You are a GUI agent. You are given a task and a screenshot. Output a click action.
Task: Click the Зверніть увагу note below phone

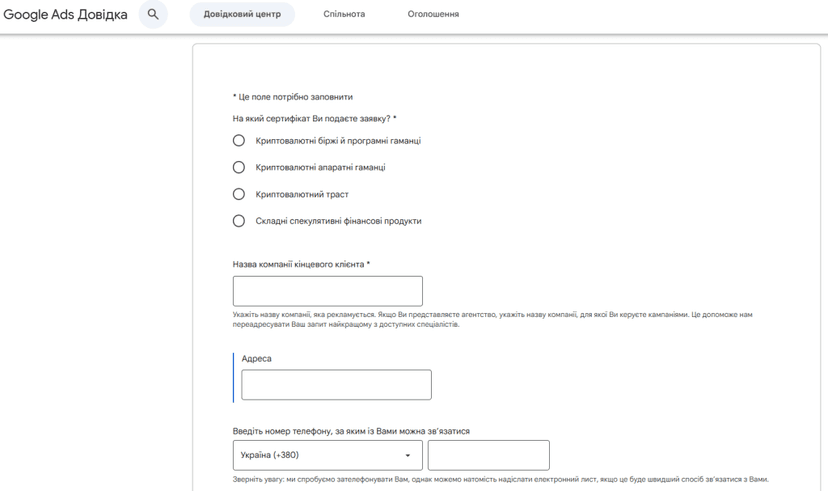[x=501, y=479]
